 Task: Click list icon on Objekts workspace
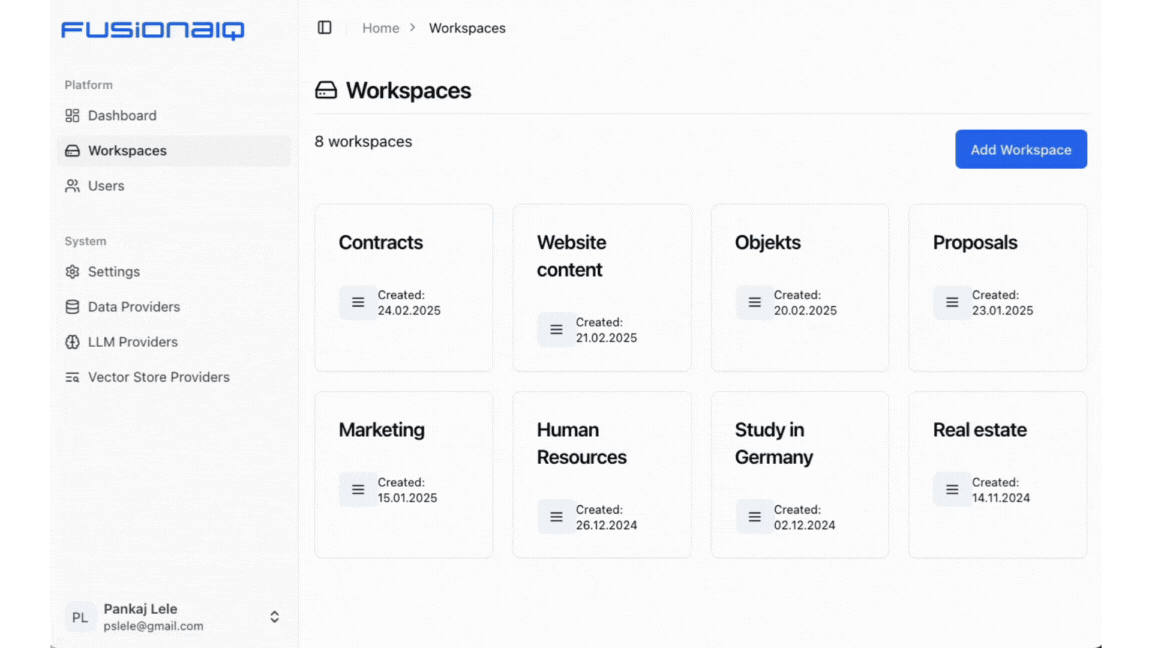(x=754, y=303)
